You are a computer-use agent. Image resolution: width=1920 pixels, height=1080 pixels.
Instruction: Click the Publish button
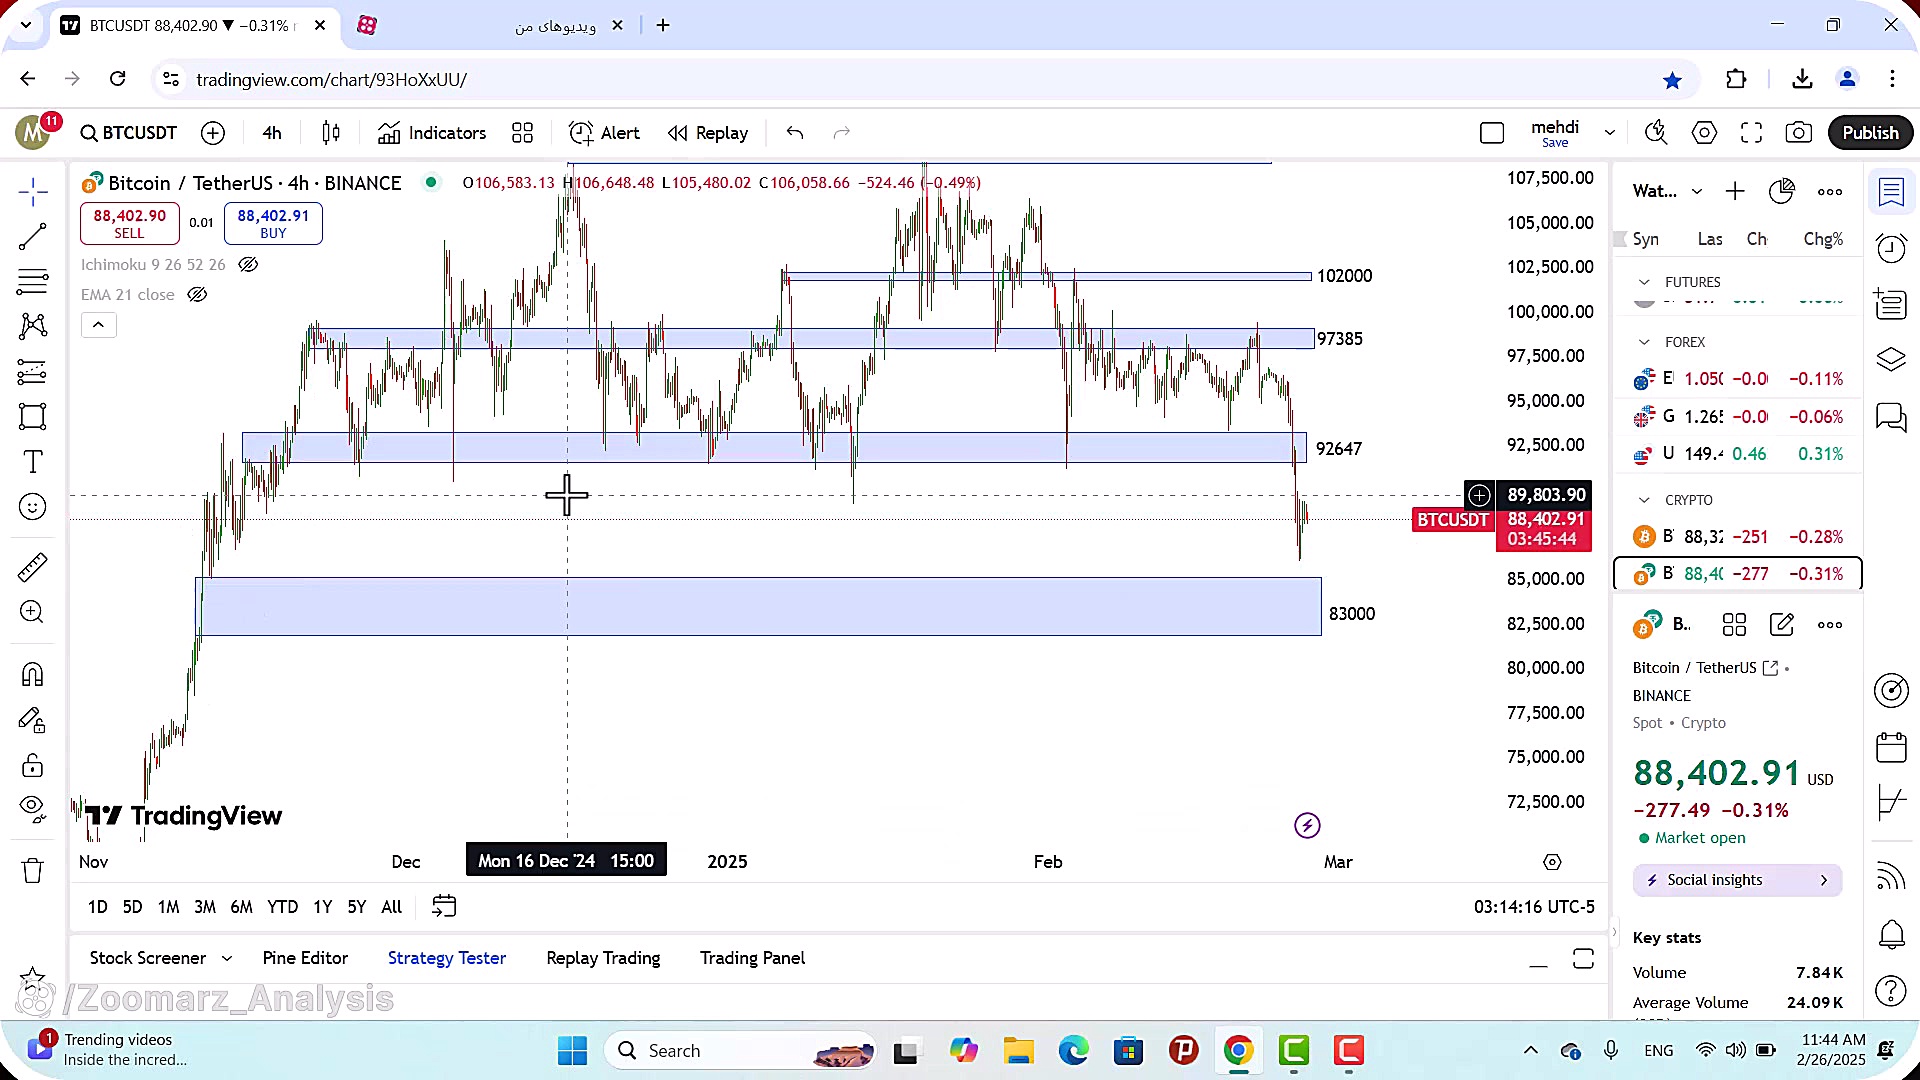(x=1870, y=133)
